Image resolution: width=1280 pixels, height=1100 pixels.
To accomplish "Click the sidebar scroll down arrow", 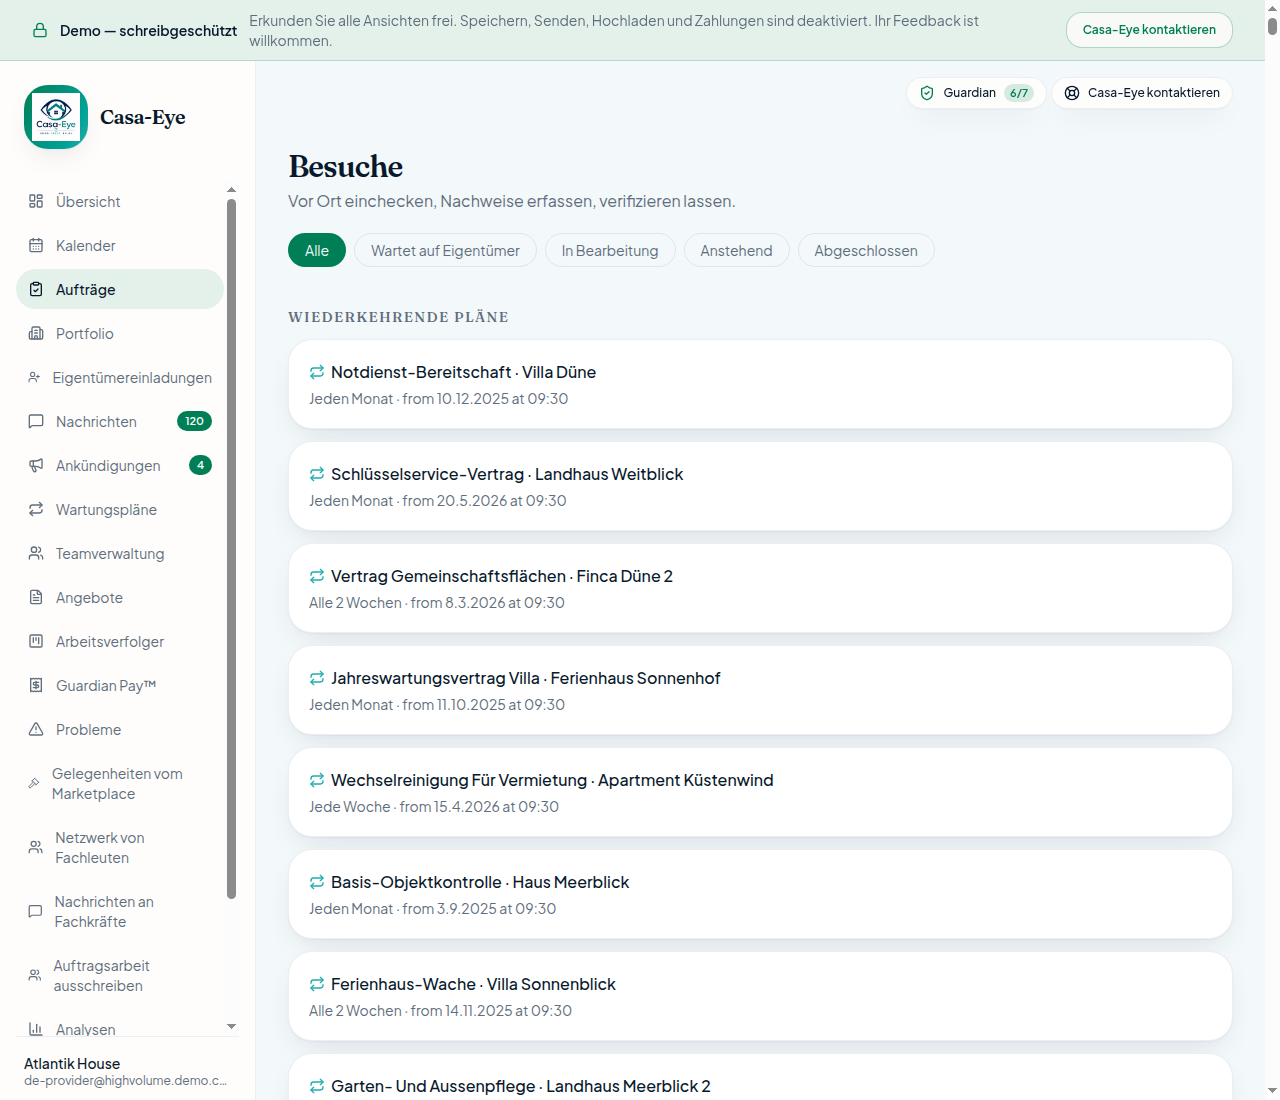I will pos(231,1027).
